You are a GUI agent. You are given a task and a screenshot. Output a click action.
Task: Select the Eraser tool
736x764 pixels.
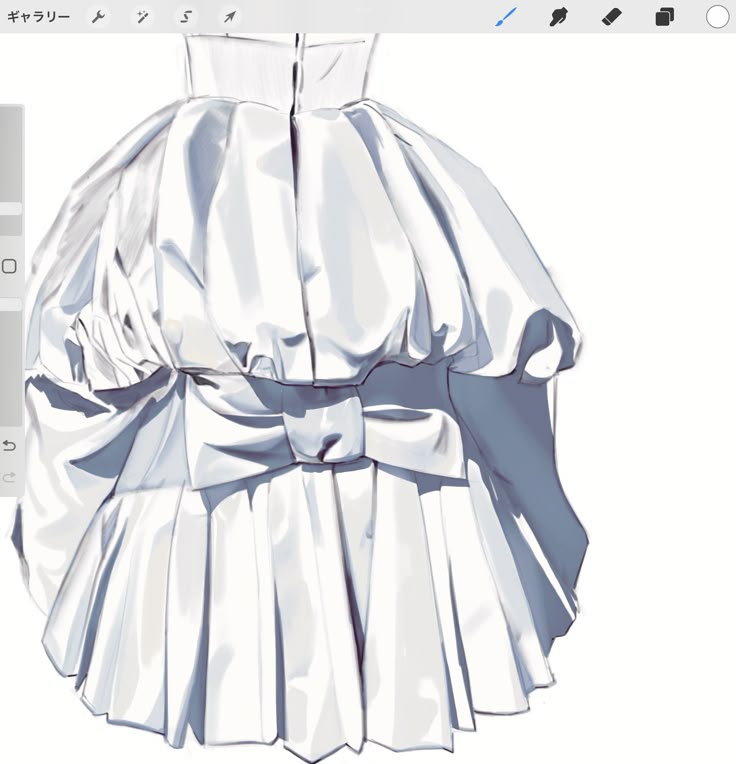click(612, 17)
